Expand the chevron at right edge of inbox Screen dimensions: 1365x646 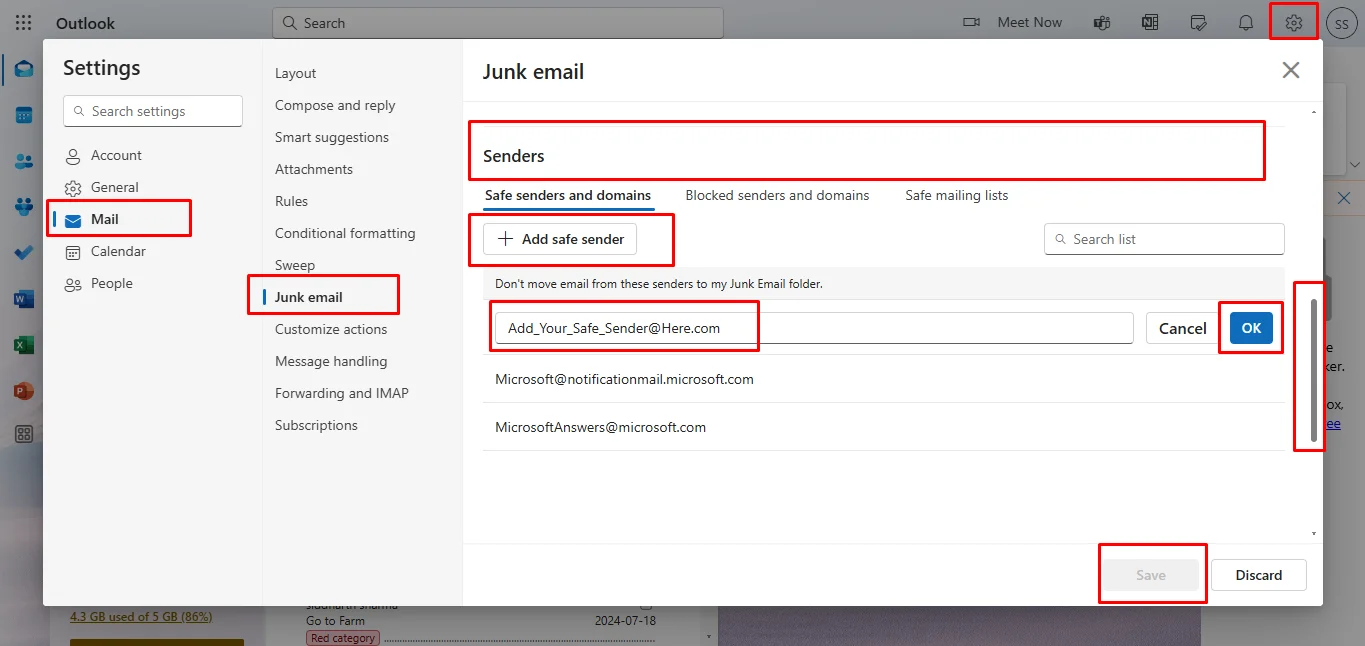click(x=1355, y=165)
